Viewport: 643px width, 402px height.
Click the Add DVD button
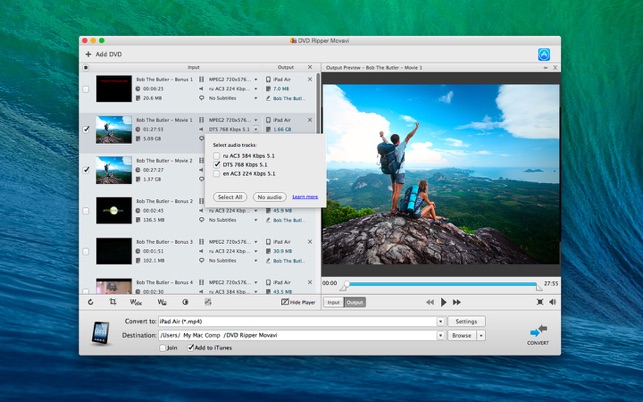(103, 54)
